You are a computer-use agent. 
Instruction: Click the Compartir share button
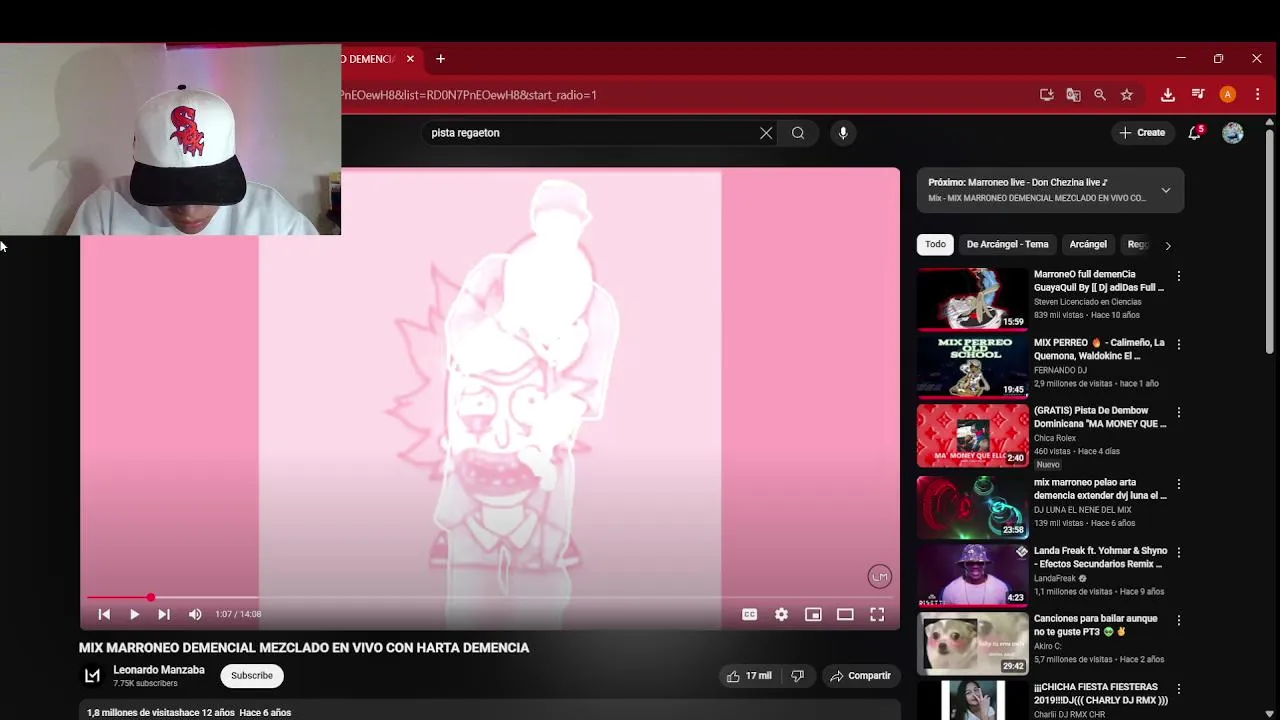coord(860,676)
